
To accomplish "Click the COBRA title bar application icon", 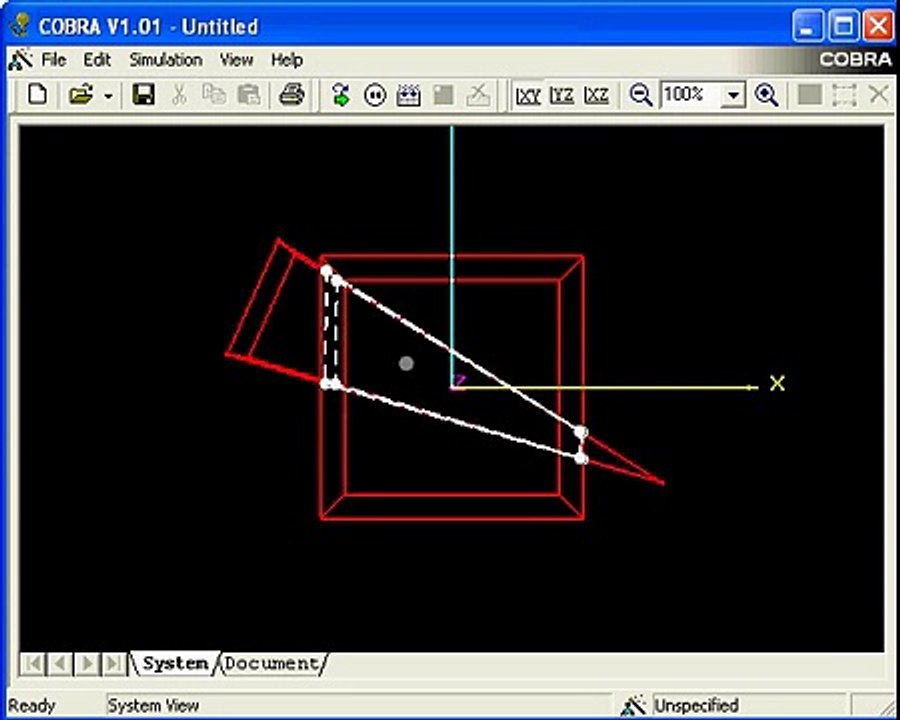I will (21, 25).
